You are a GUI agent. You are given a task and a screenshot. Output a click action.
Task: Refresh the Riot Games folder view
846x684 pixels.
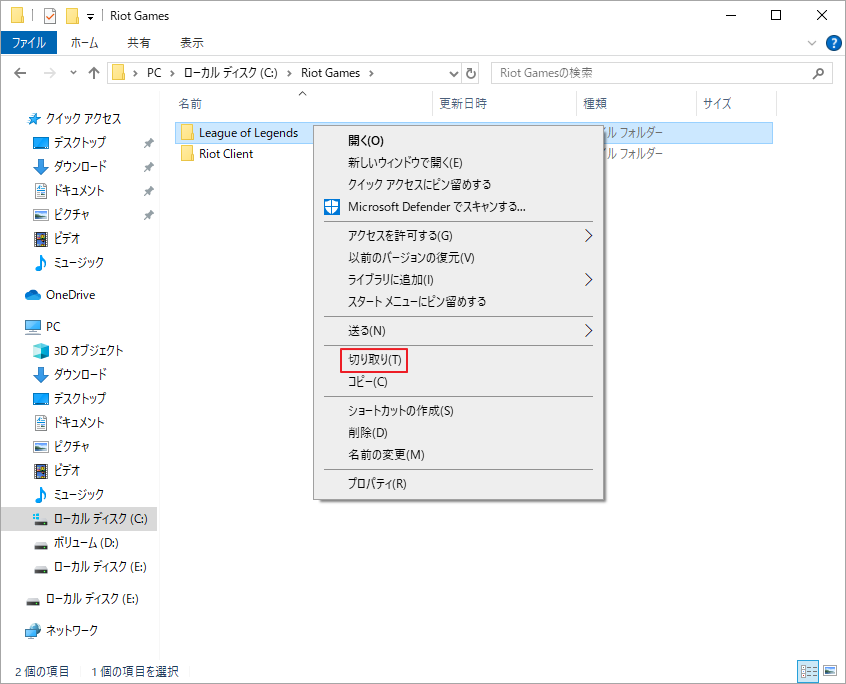[x=471, y=73]
